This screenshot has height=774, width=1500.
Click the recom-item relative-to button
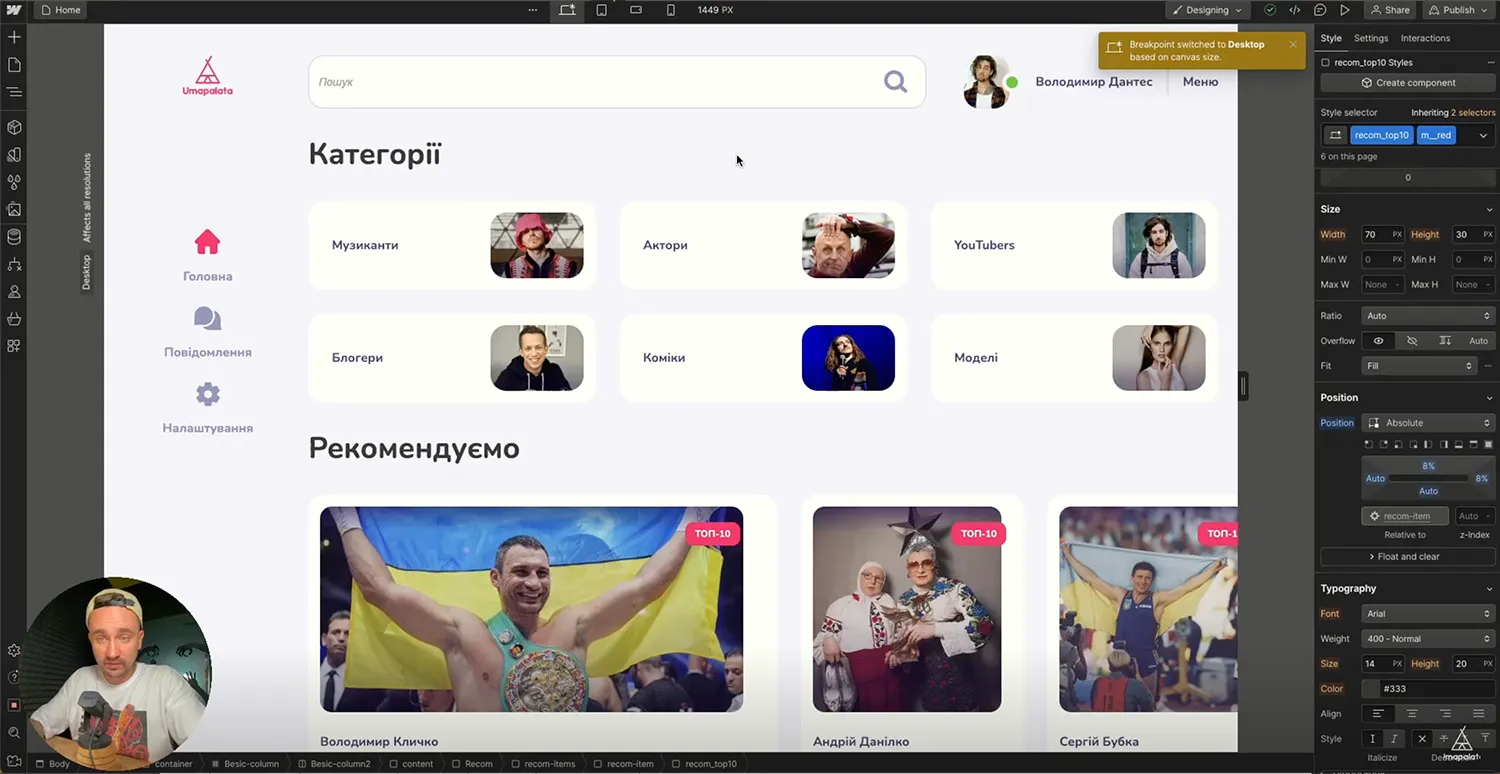tap(1405, 516)
